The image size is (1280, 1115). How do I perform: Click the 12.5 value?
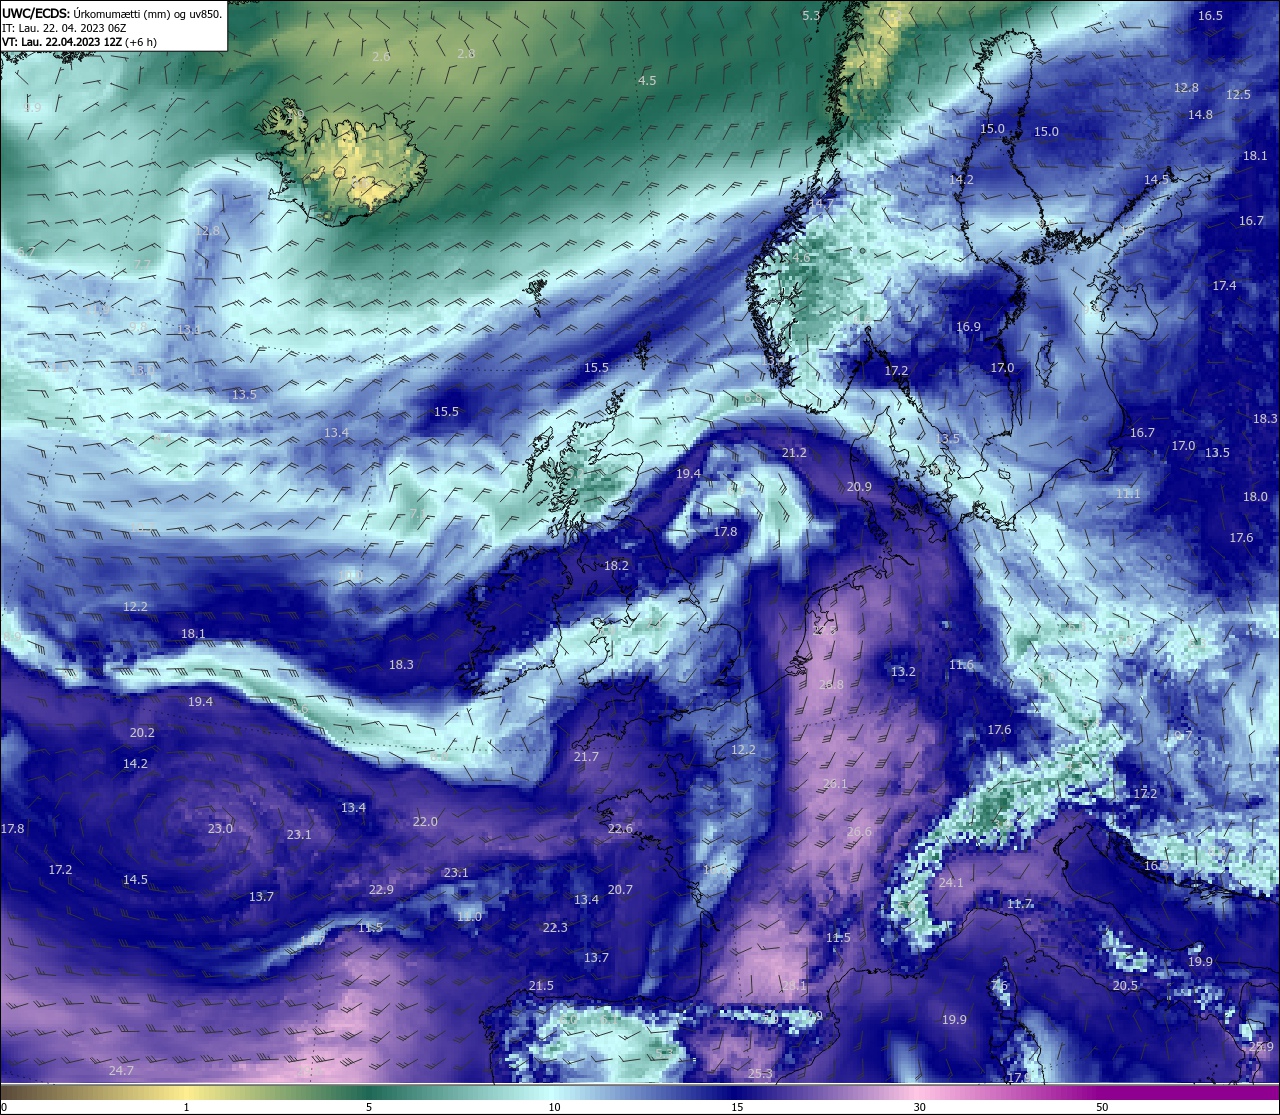click(x=1238, y=95)
